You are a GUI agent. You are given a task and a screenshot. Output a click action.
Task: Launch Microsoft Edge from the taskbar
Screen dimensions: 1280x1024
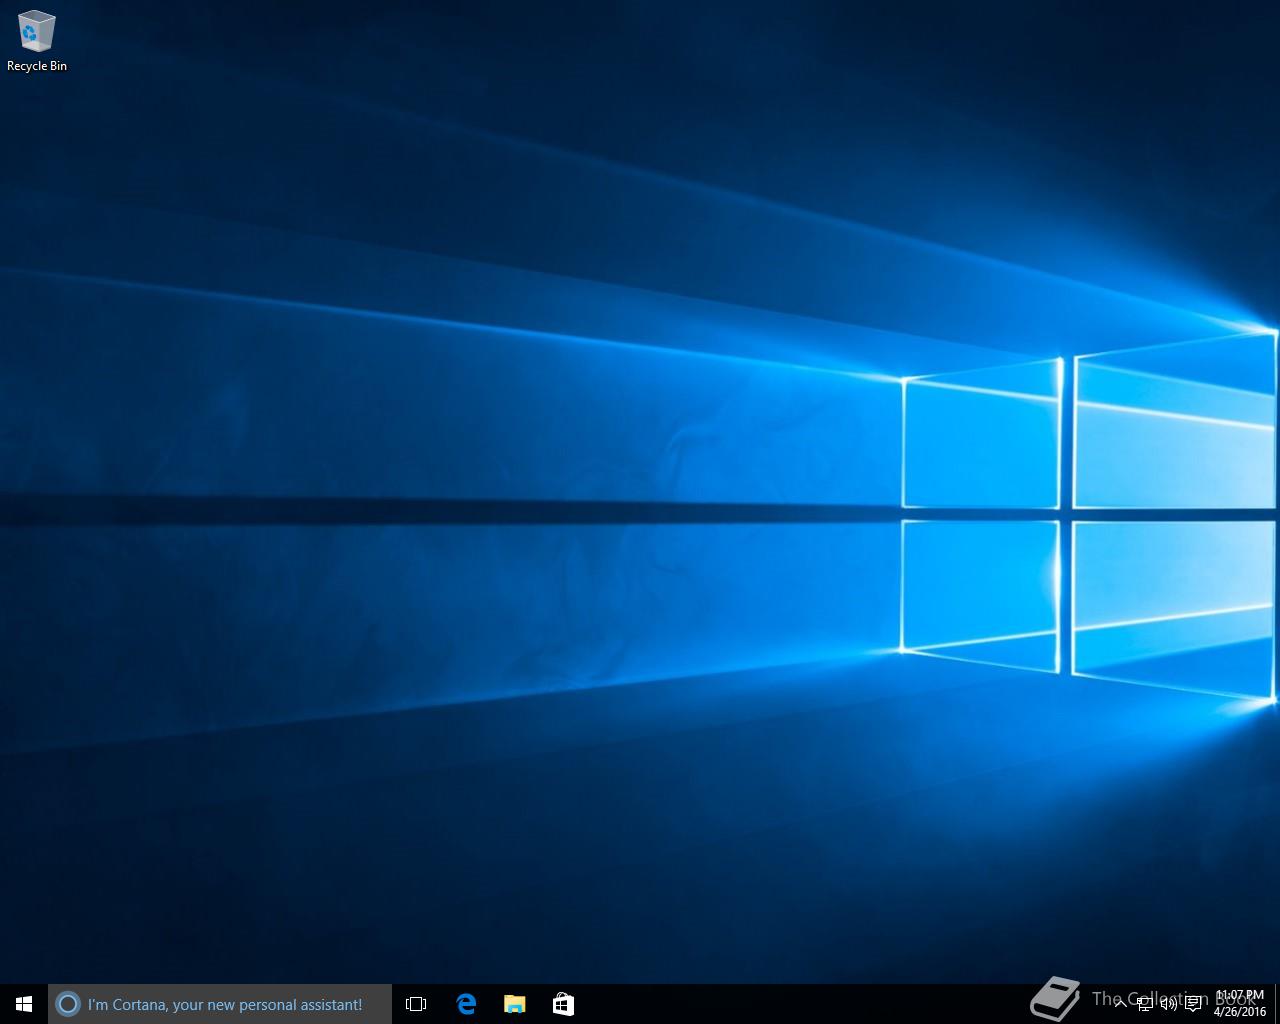click(466, 1004)
